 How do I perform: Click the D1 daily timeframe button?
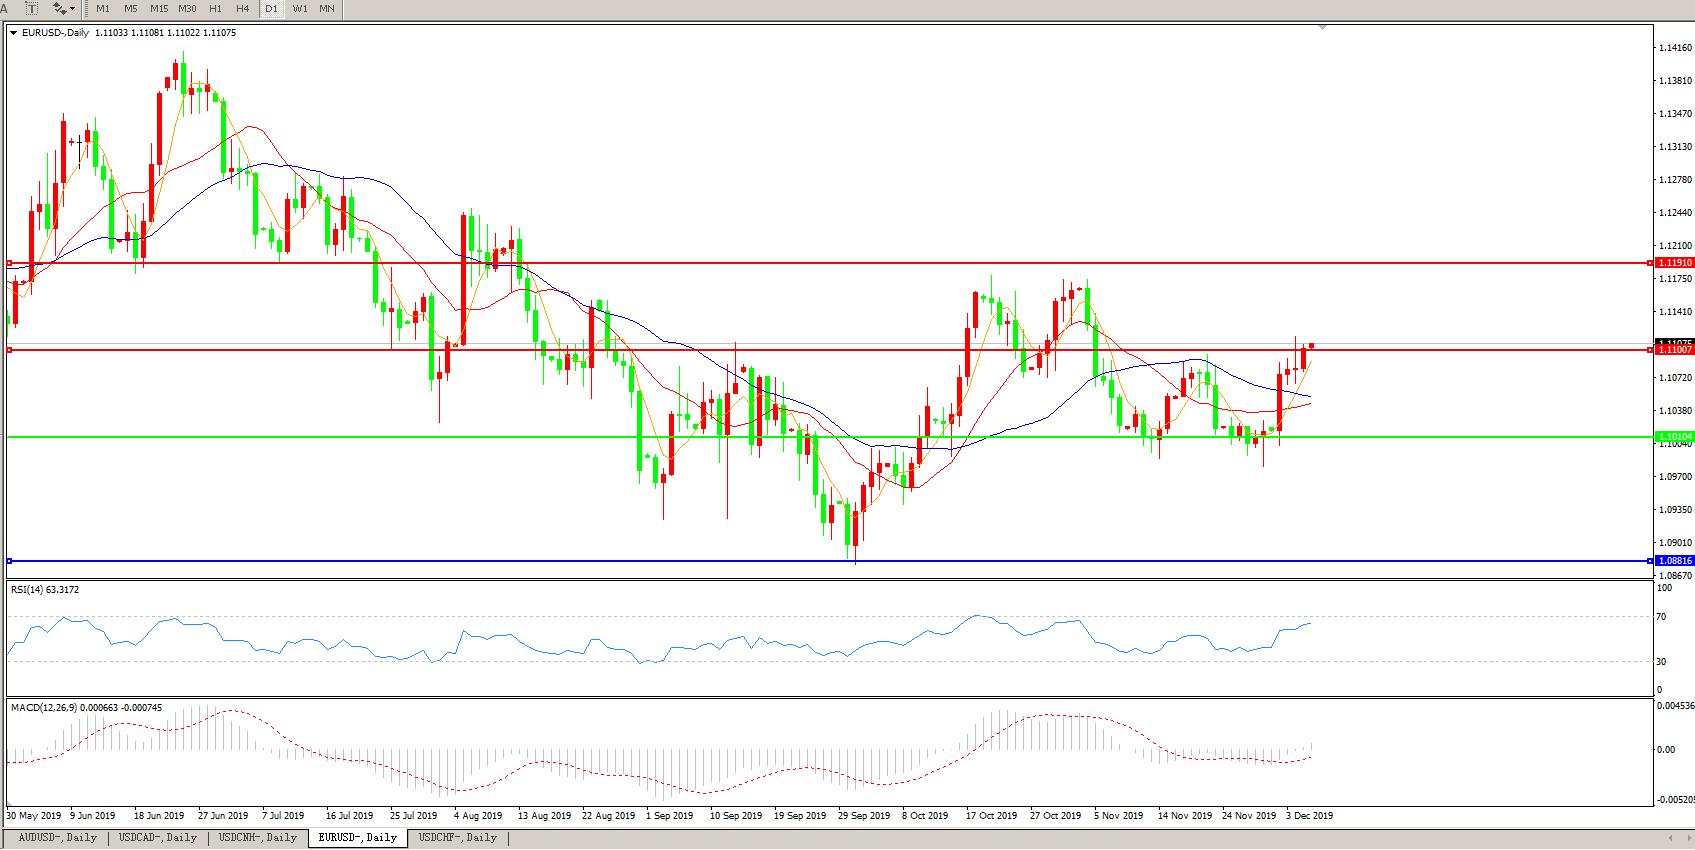tap(271, 8)
